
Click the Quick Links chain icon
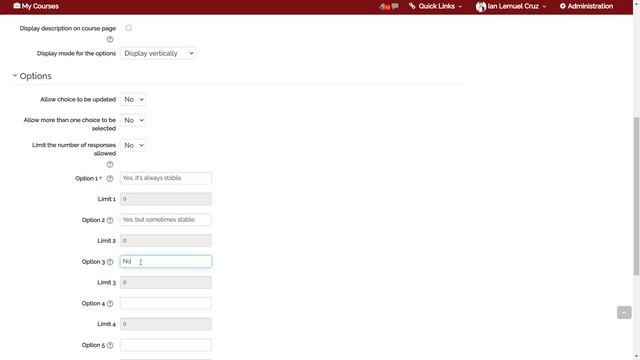pos(412,6)
